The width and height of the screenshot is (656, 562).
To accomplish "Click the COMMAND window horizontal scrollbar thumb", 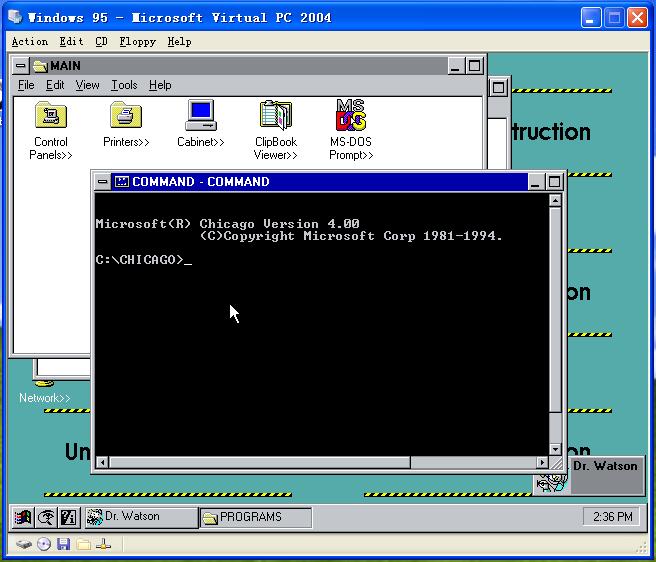I will tap(260, 462).
